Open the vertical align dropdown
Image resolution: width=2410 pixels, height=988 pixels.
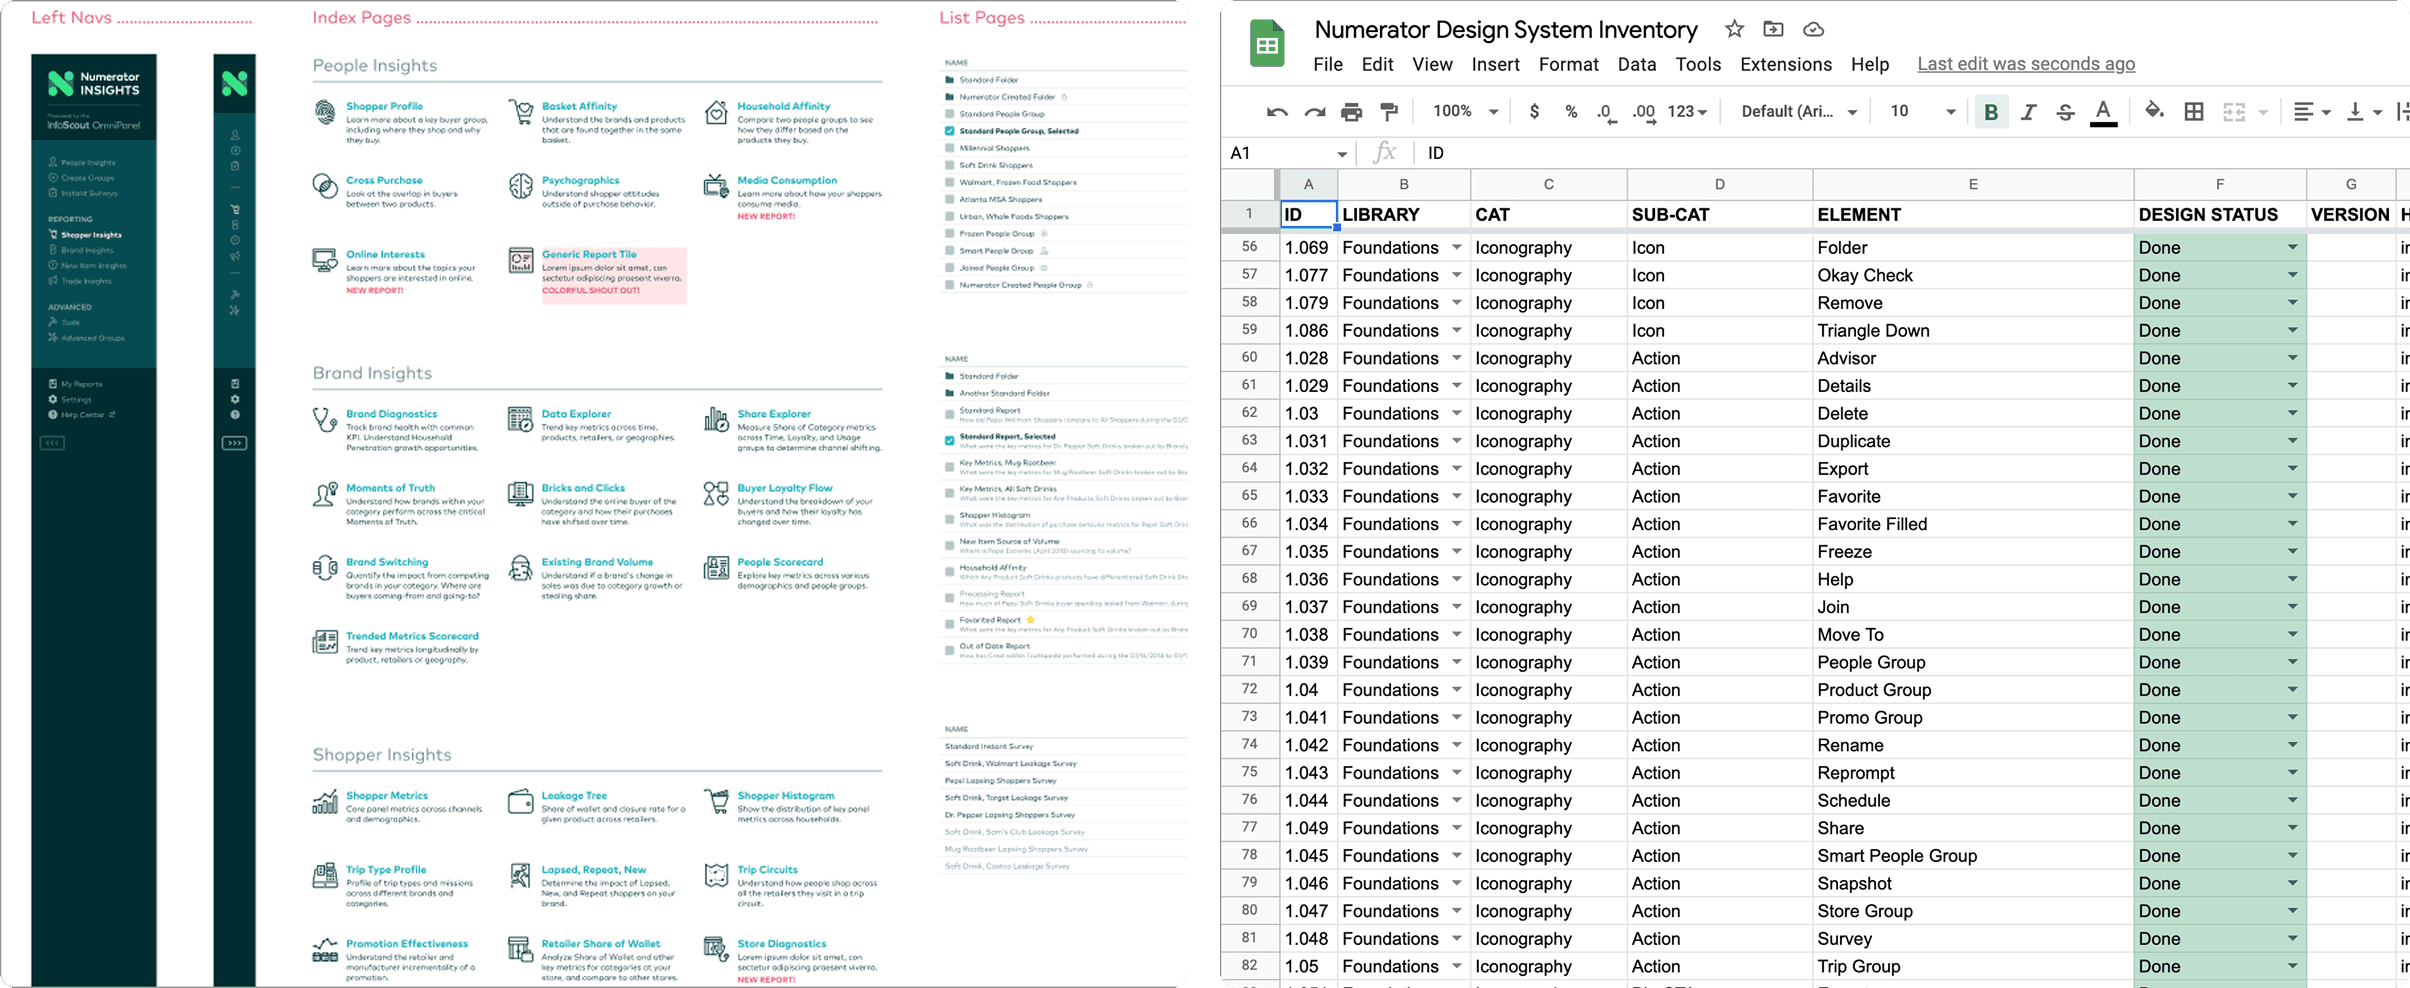(x=2364, y=112)
